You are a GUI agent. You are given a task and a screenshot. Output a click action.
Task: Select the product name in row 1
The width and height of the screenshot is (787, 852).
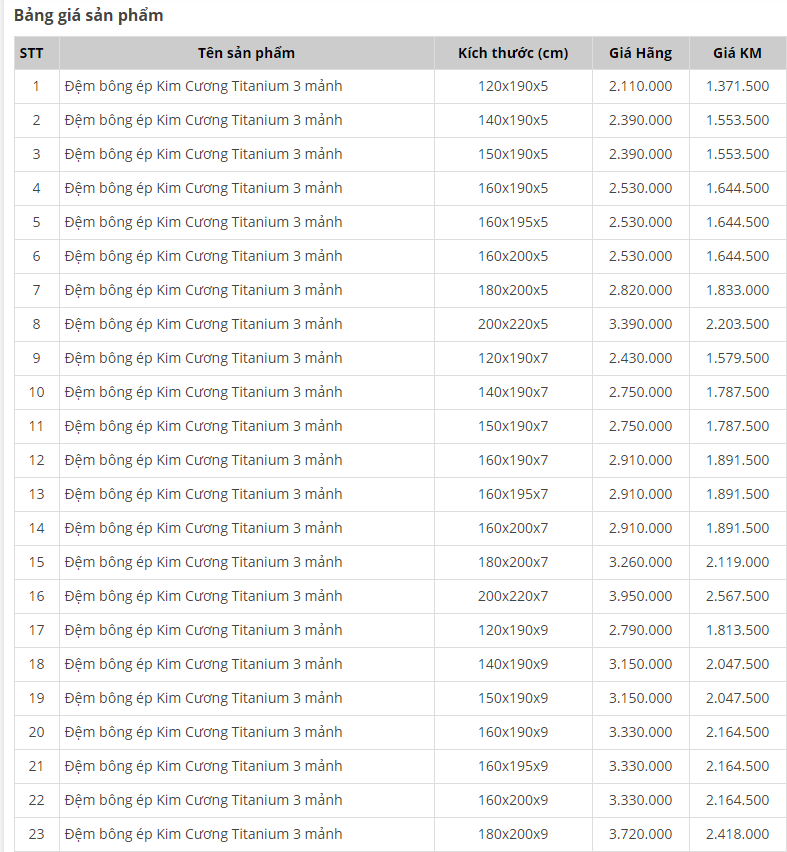point(204,86)
